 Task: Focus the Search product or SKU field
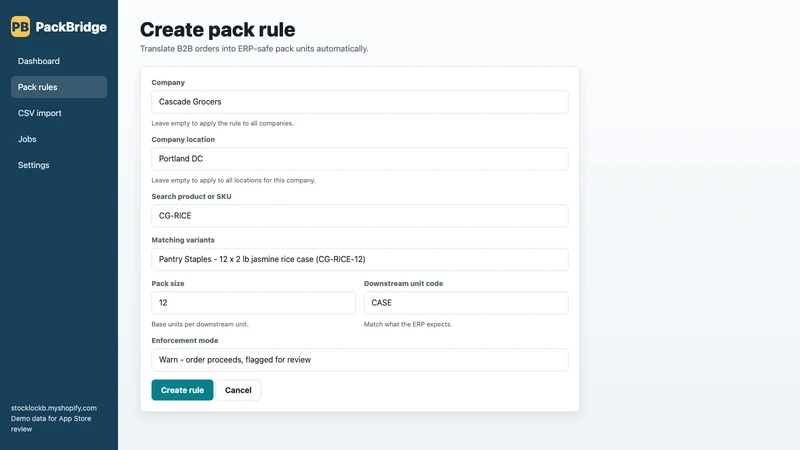(360, 216)
